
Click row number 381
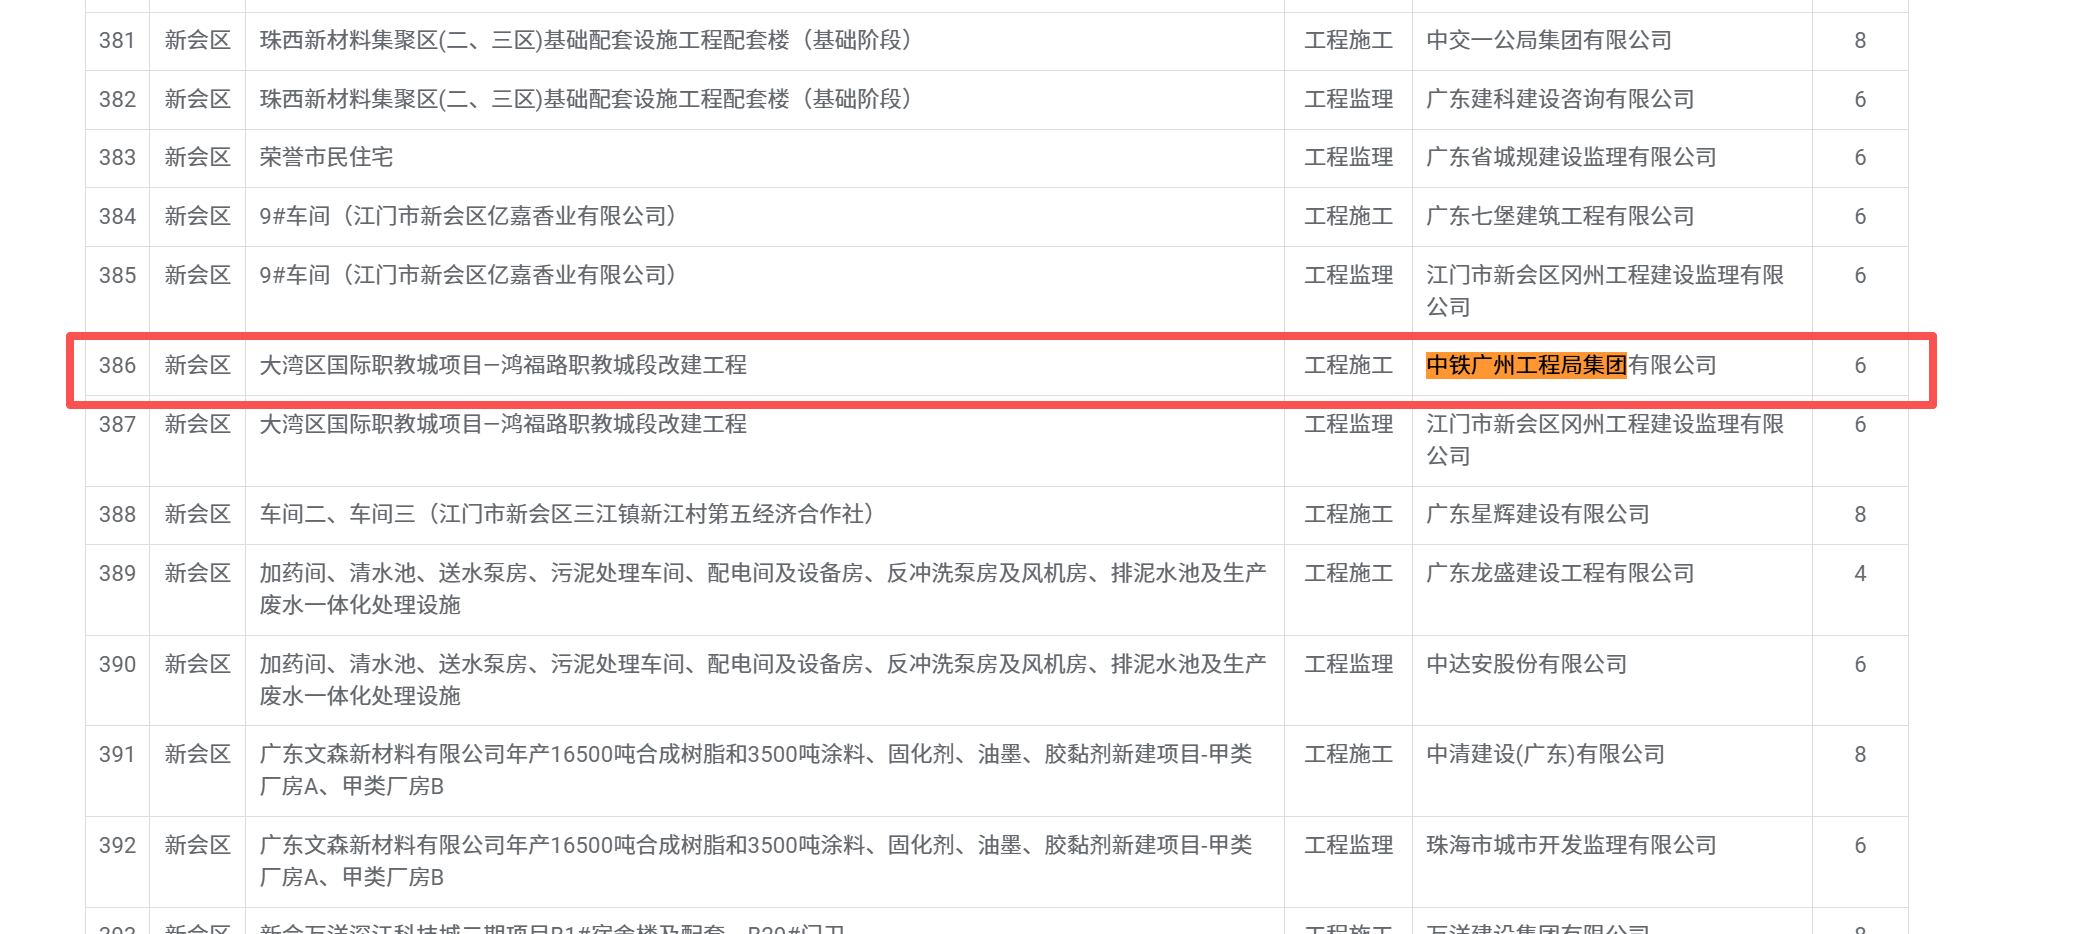[x=117, y=41]
